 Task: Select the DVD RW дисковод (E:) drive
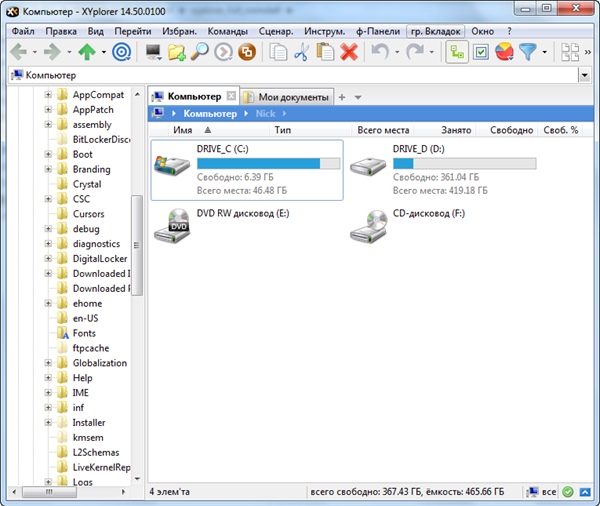[x=176, y=229]
